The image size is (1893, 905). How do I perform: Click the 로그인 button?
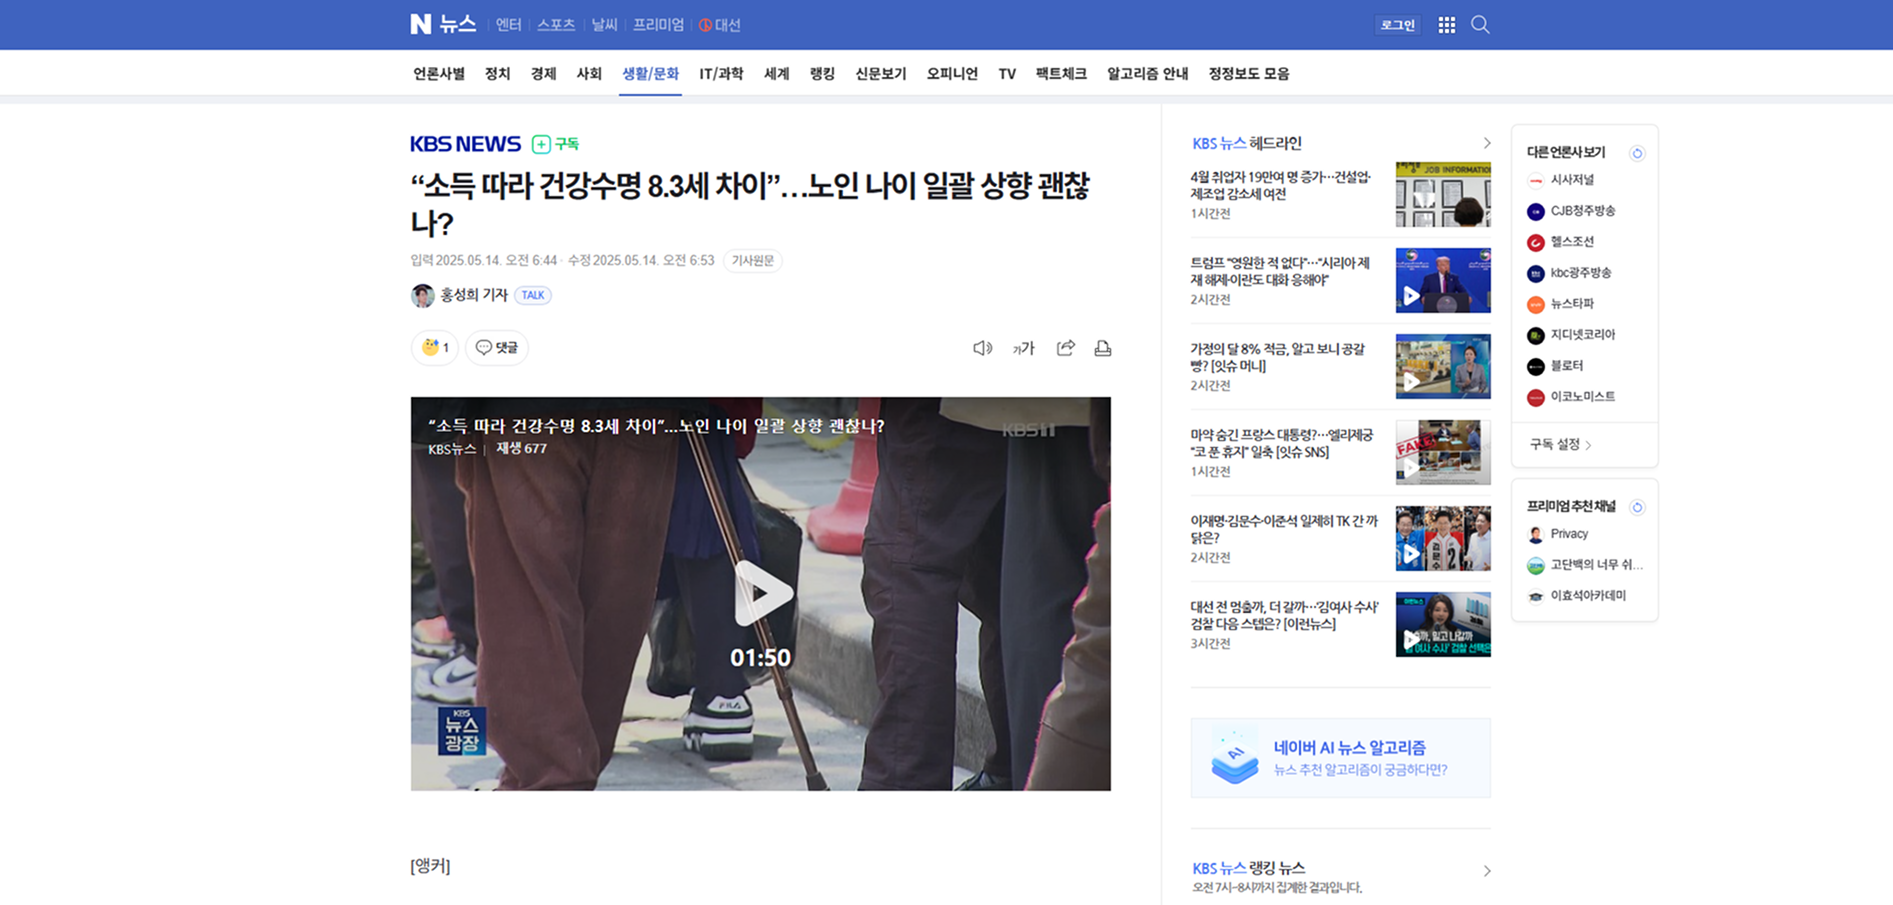pos(1397,25)
